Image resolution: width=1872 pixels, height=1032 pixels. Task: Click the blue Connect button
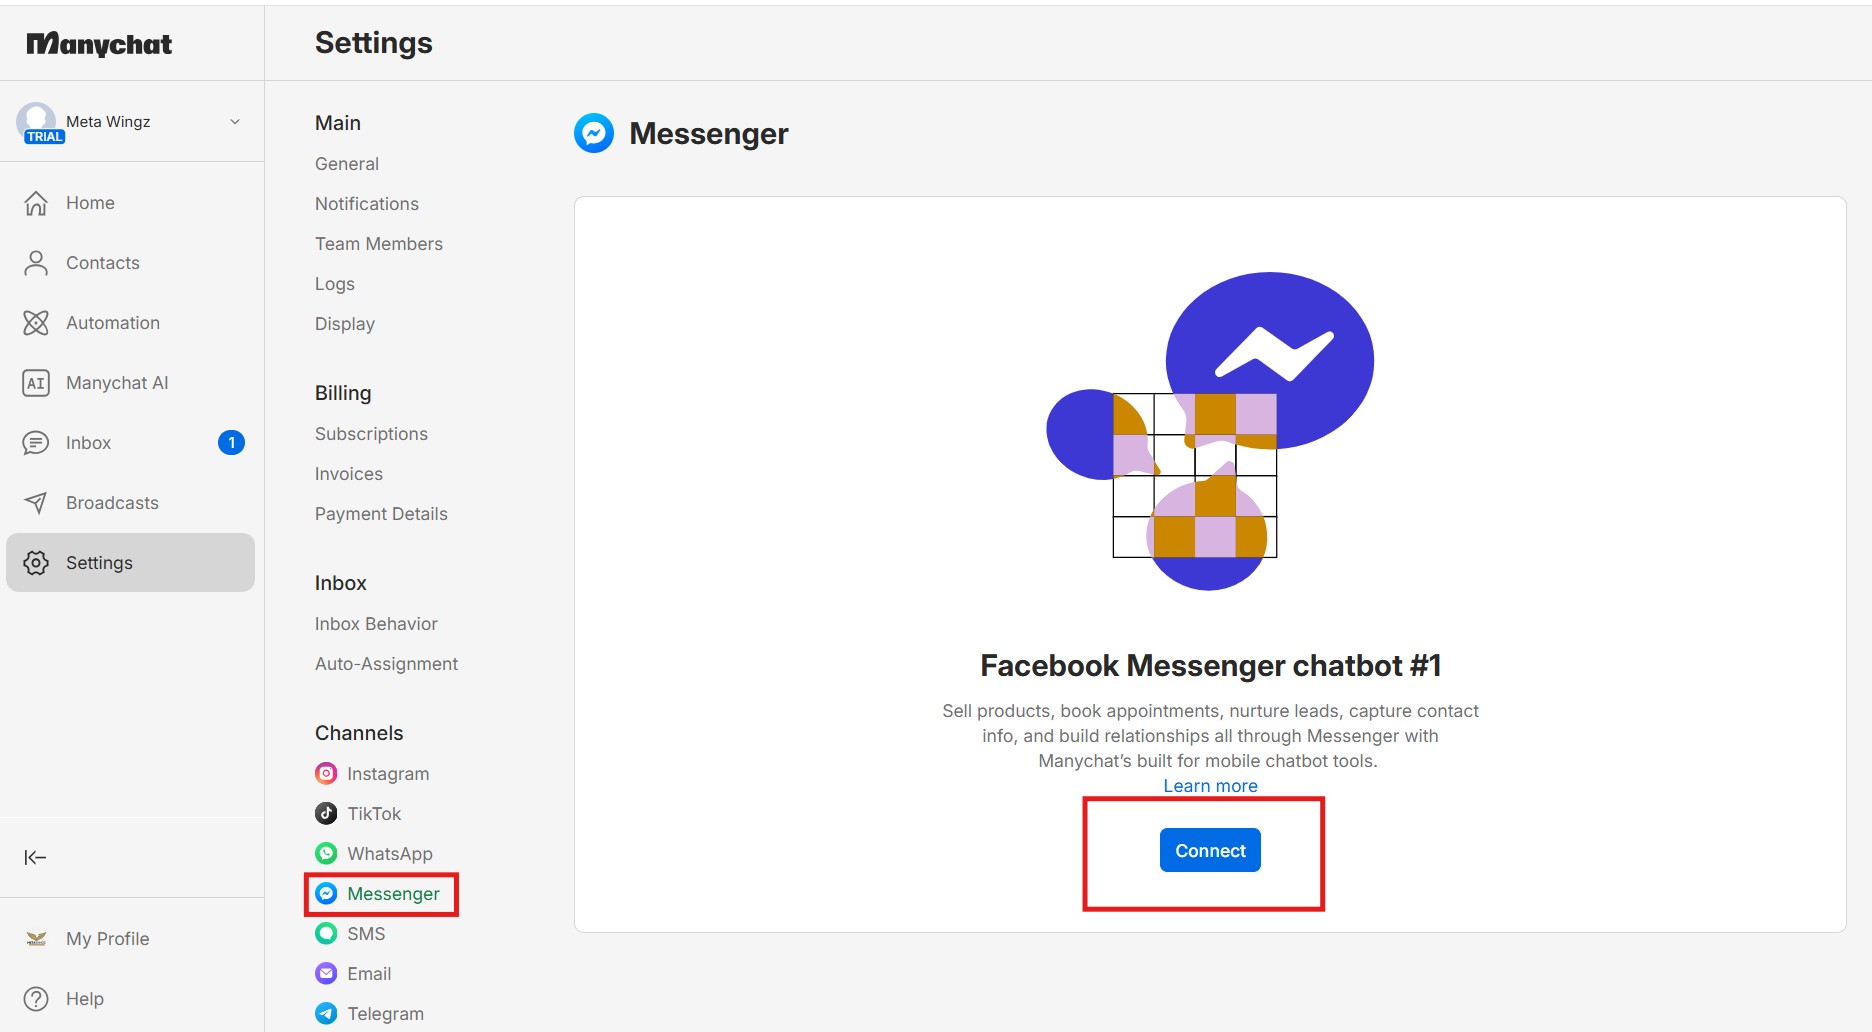coord(1210,850)
